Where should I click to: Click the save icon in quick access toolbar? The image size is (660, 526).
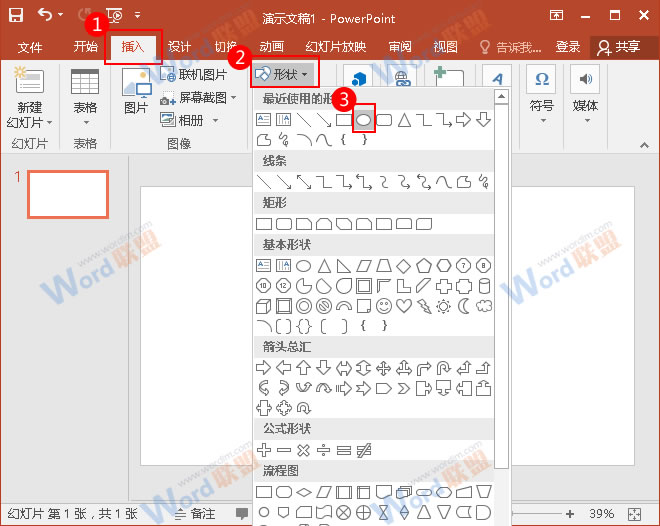click(x=17, y=16)
